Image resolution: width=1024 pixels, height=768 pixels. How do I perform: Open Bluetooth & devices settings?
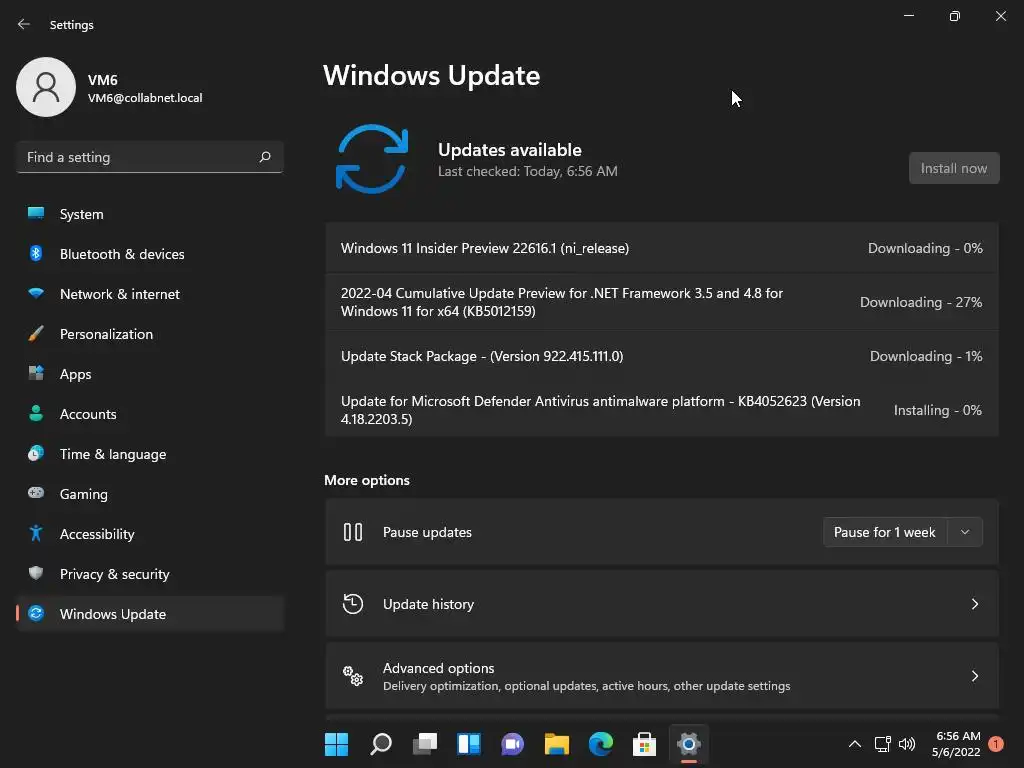pos(150,253)
